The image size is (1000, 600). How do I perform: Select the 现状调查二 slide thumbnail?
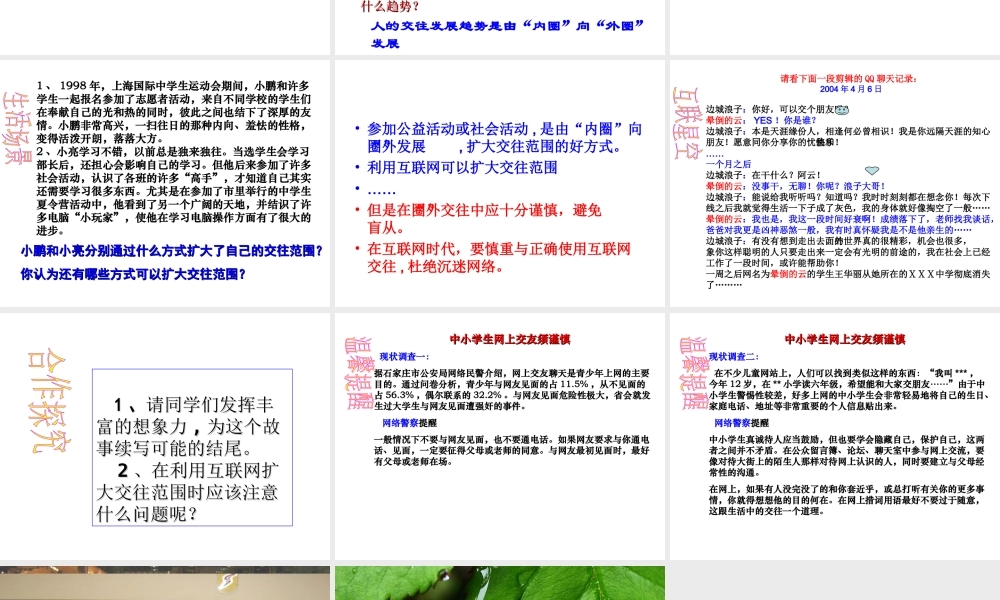coord(835,436)
